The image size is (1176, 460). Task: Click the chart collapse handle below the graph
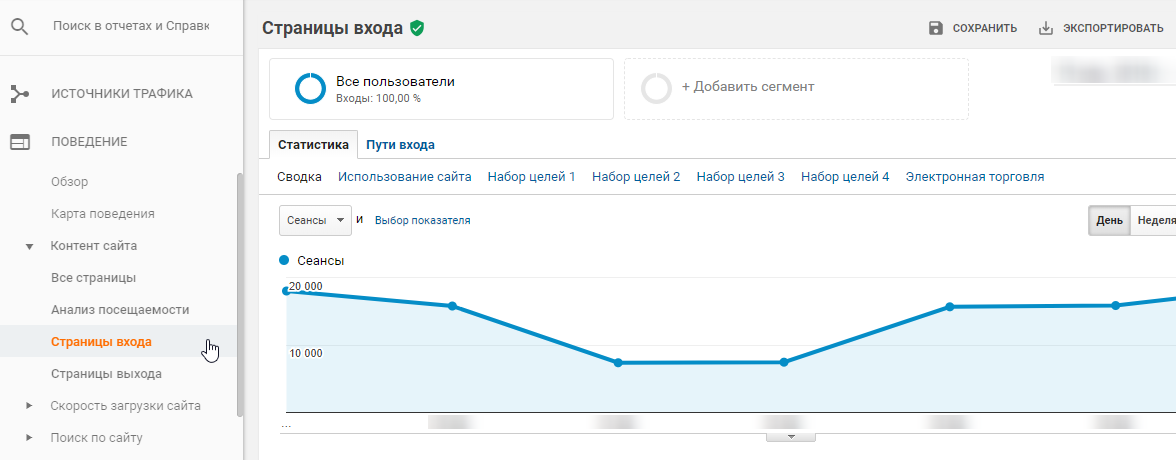click(x=790, y=437)
